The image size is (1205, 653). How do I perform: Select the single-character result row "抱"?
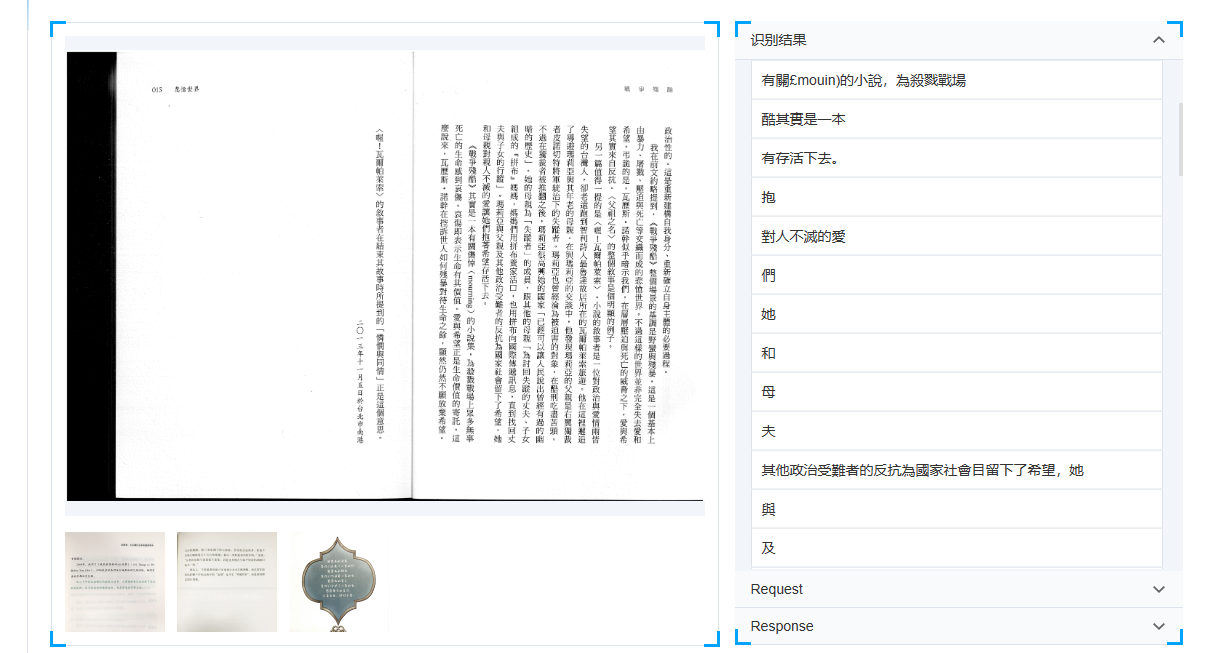click(769, 197)
